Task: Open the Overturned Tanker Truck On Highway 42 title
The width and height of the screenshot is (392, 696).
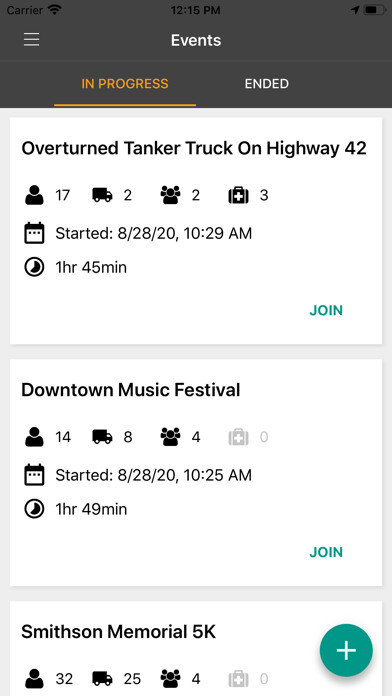Action: click(x=194, y=149)
